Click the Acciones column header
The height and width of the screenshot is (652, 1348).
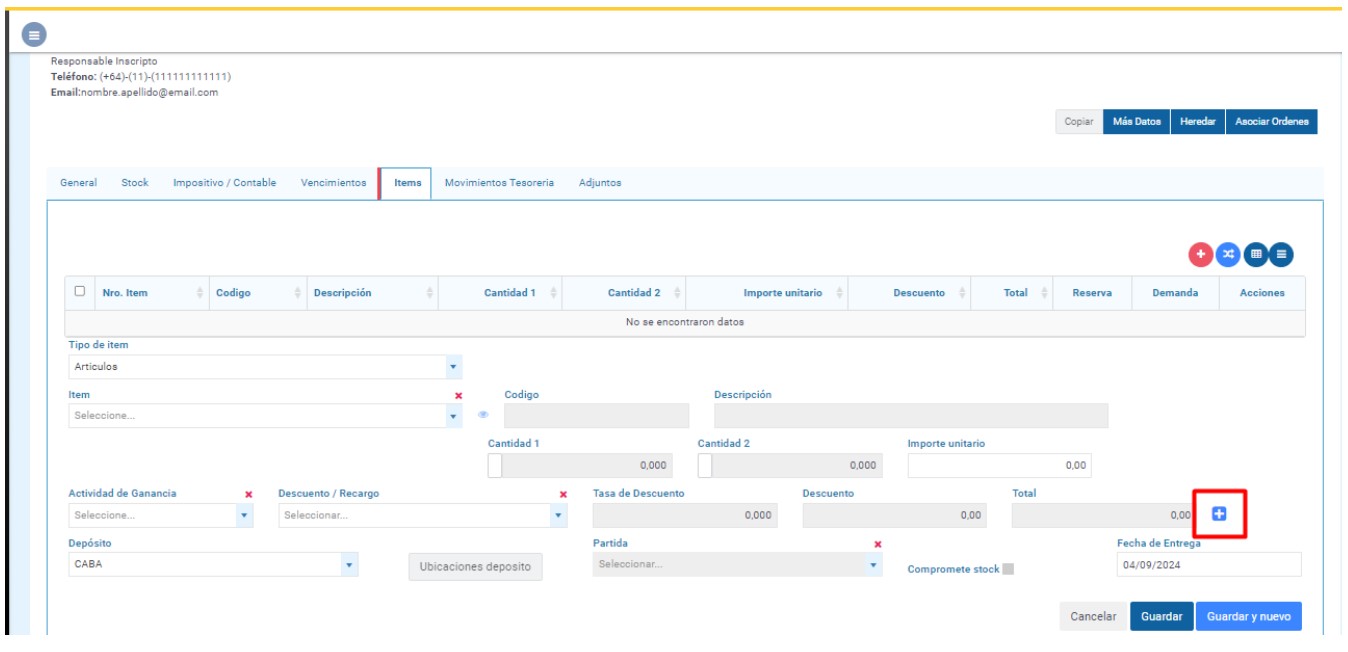[x=1262, y=293]
